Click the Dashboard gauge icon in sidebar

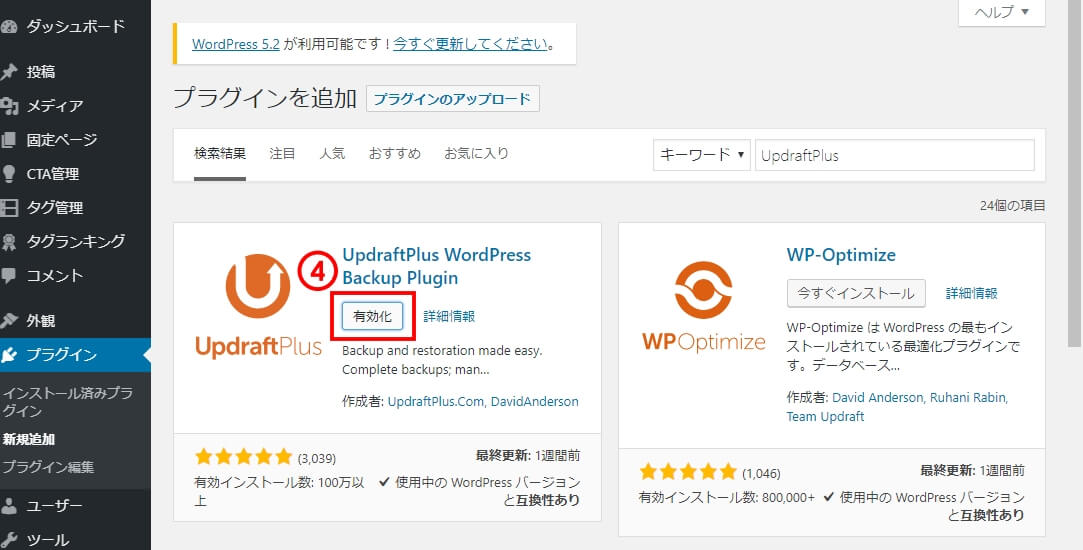pos(8,27)
